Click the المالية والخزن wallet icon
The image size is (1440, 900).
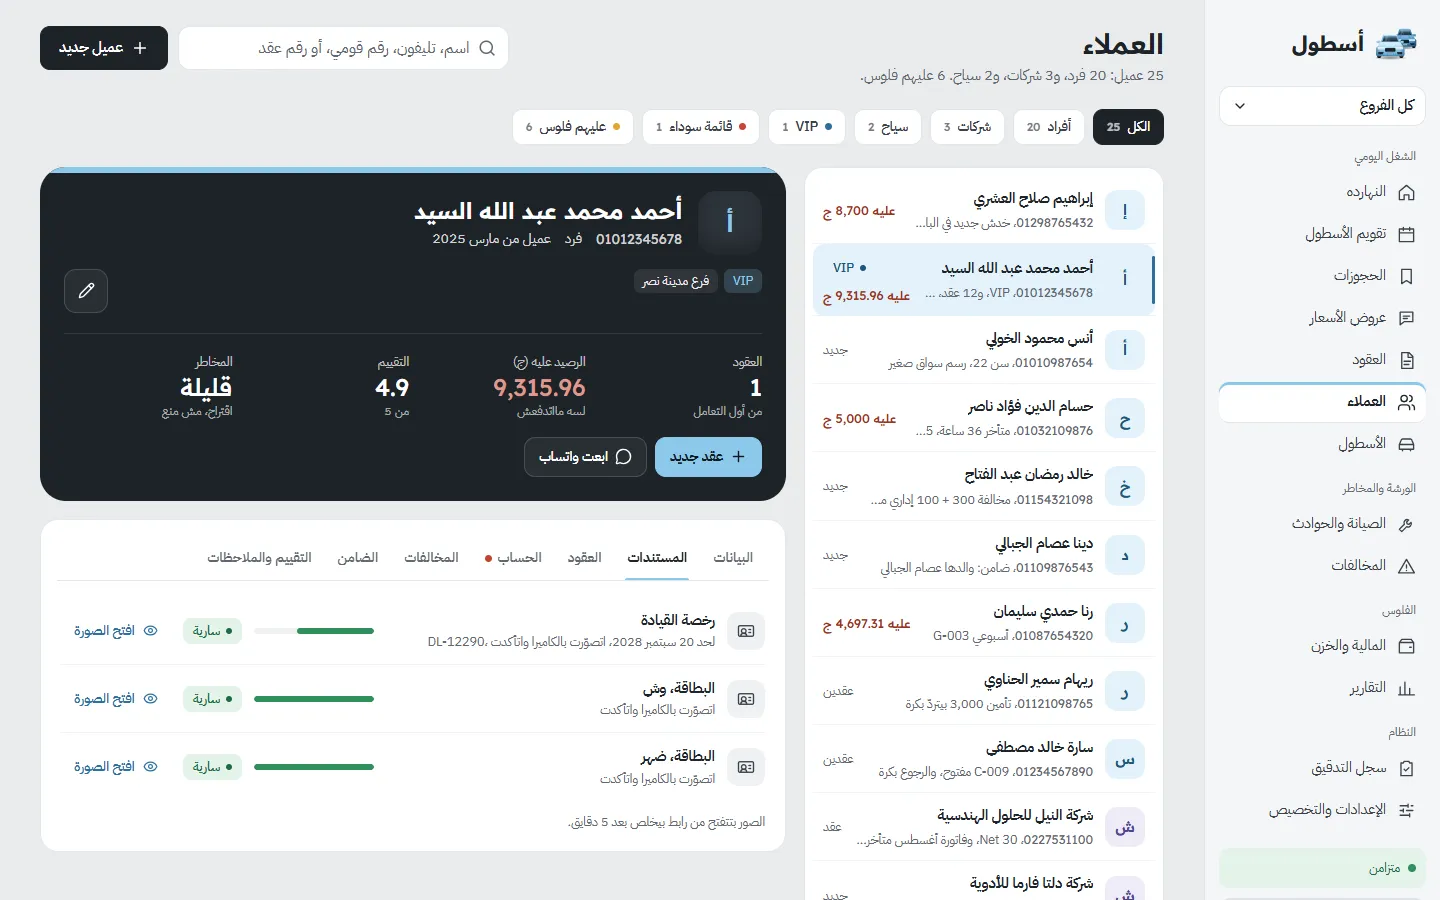1406,646
